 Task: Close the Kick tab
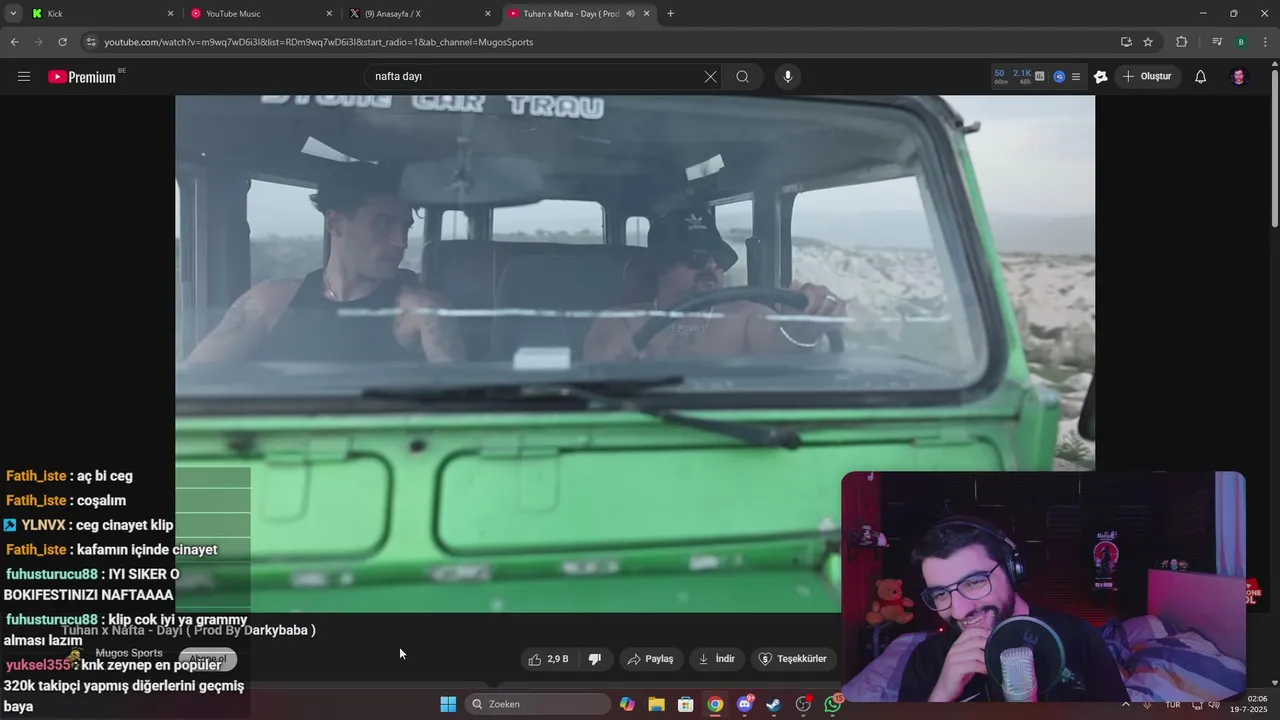170,14
